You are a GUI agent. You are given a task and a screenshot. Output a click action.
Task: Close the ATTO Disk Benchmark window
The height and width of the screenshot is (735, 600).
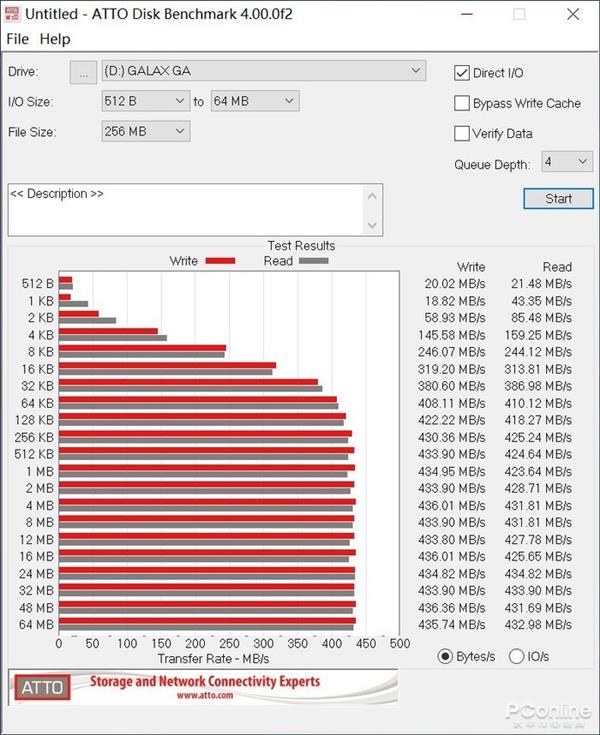click(573, 14)
